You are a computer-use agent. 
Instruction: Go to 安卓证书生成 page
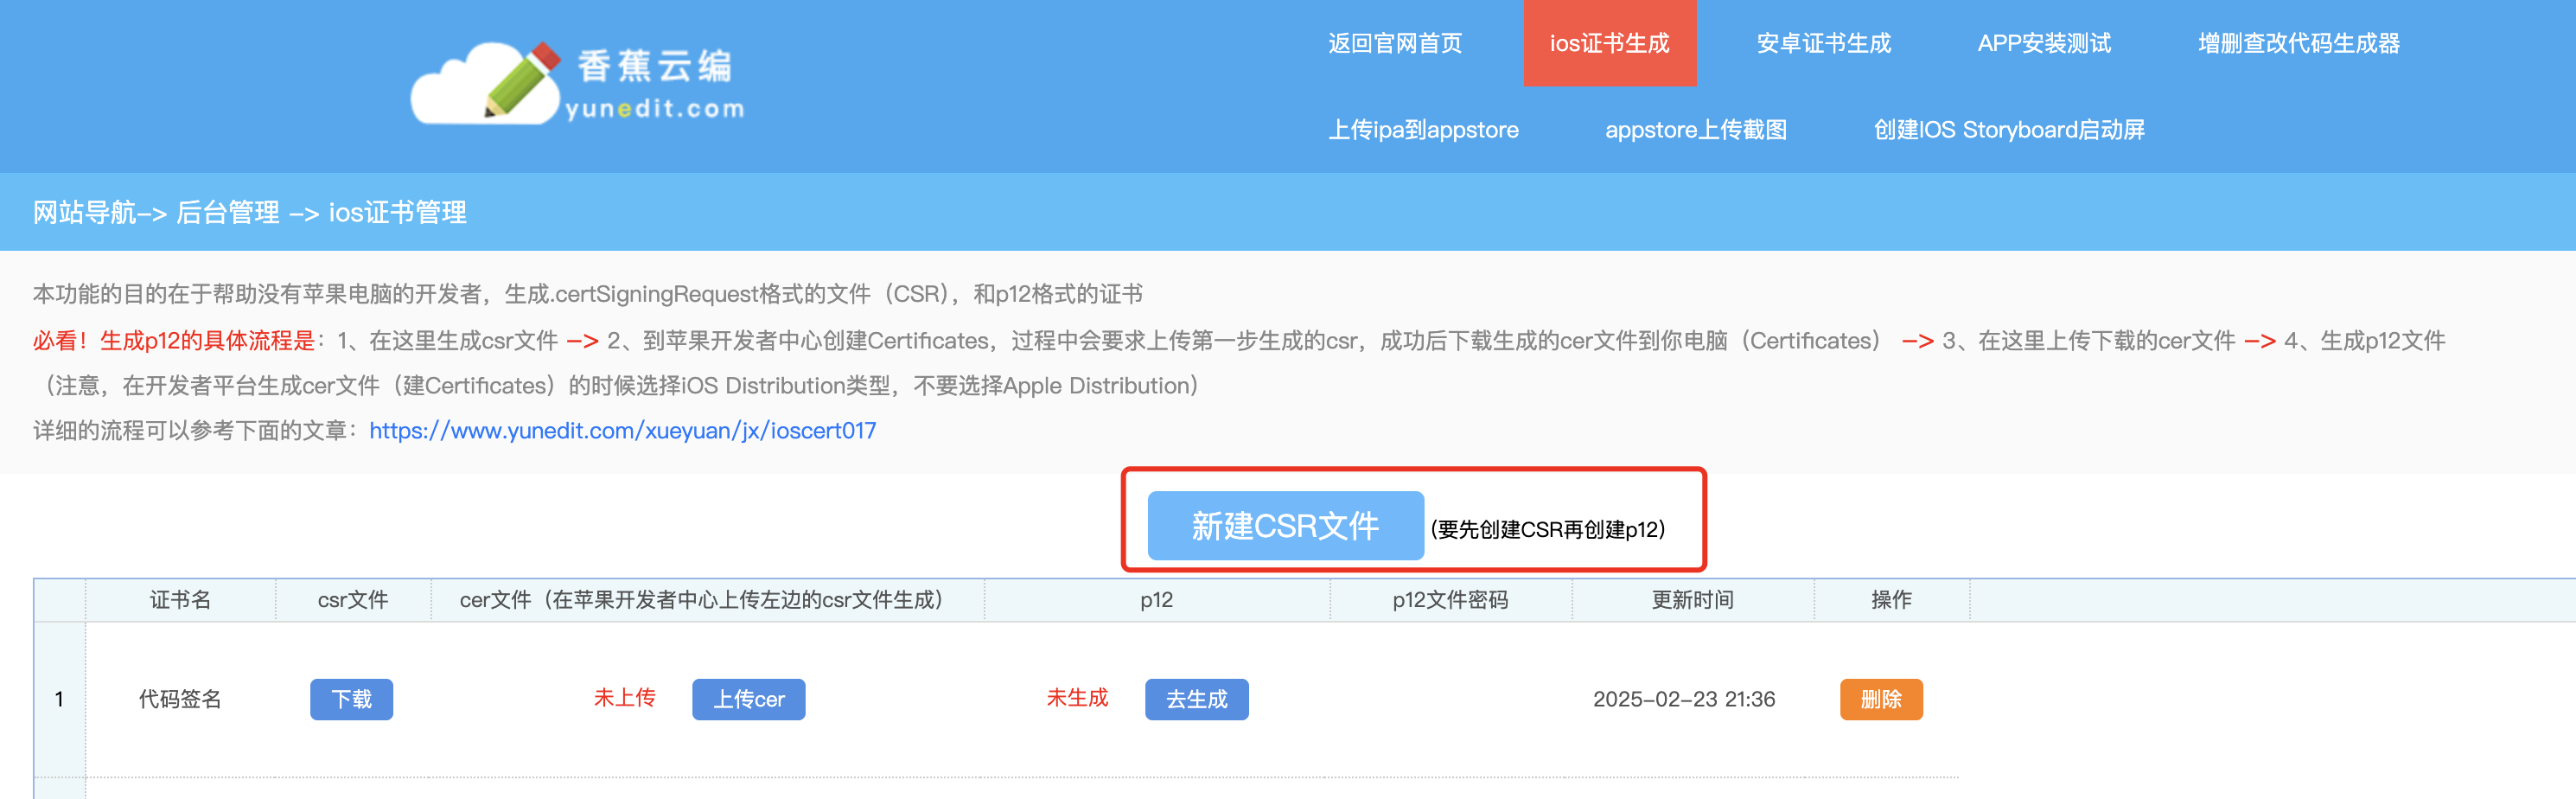pos(1823,43)
